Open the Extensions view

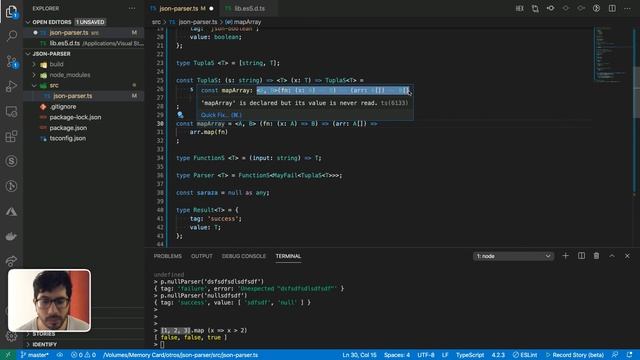point(11,136)
